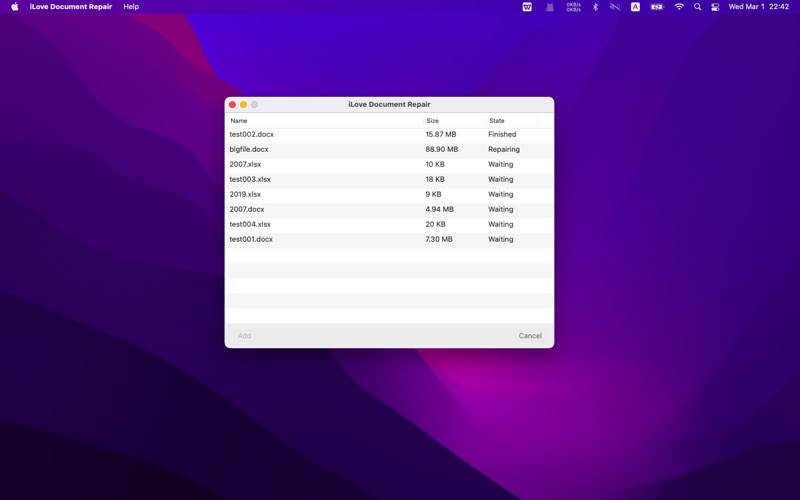Select the test003.xlsx file name
Viewport: 800px width, 500px height.
coord(250,179)
